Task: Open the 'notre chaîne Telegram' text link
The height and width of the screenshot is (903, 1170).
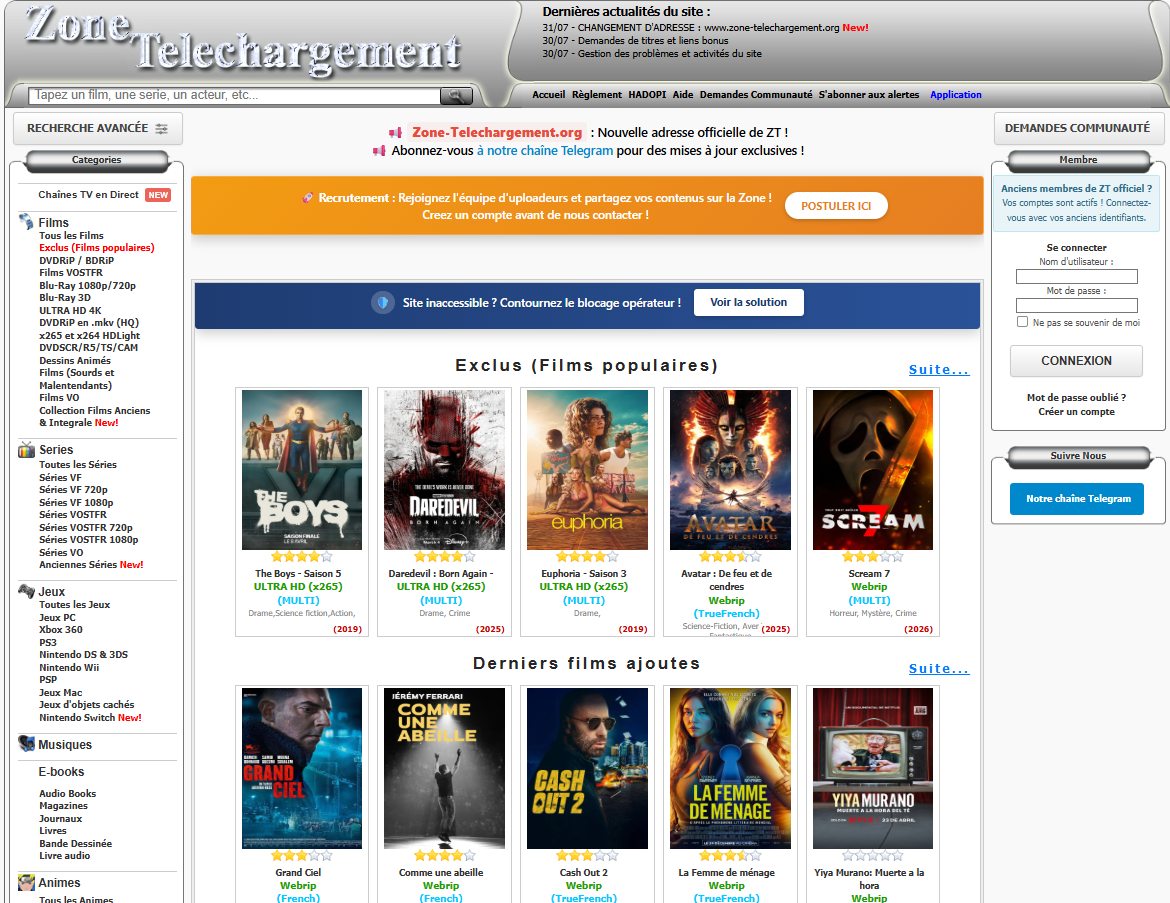Action: (545, 151)
